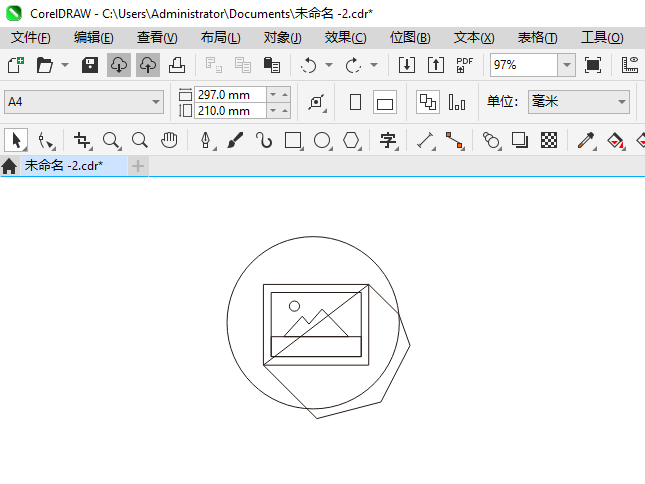Open the 布局(L) menu
The image size is (645, 484).
tap(220, 37)
